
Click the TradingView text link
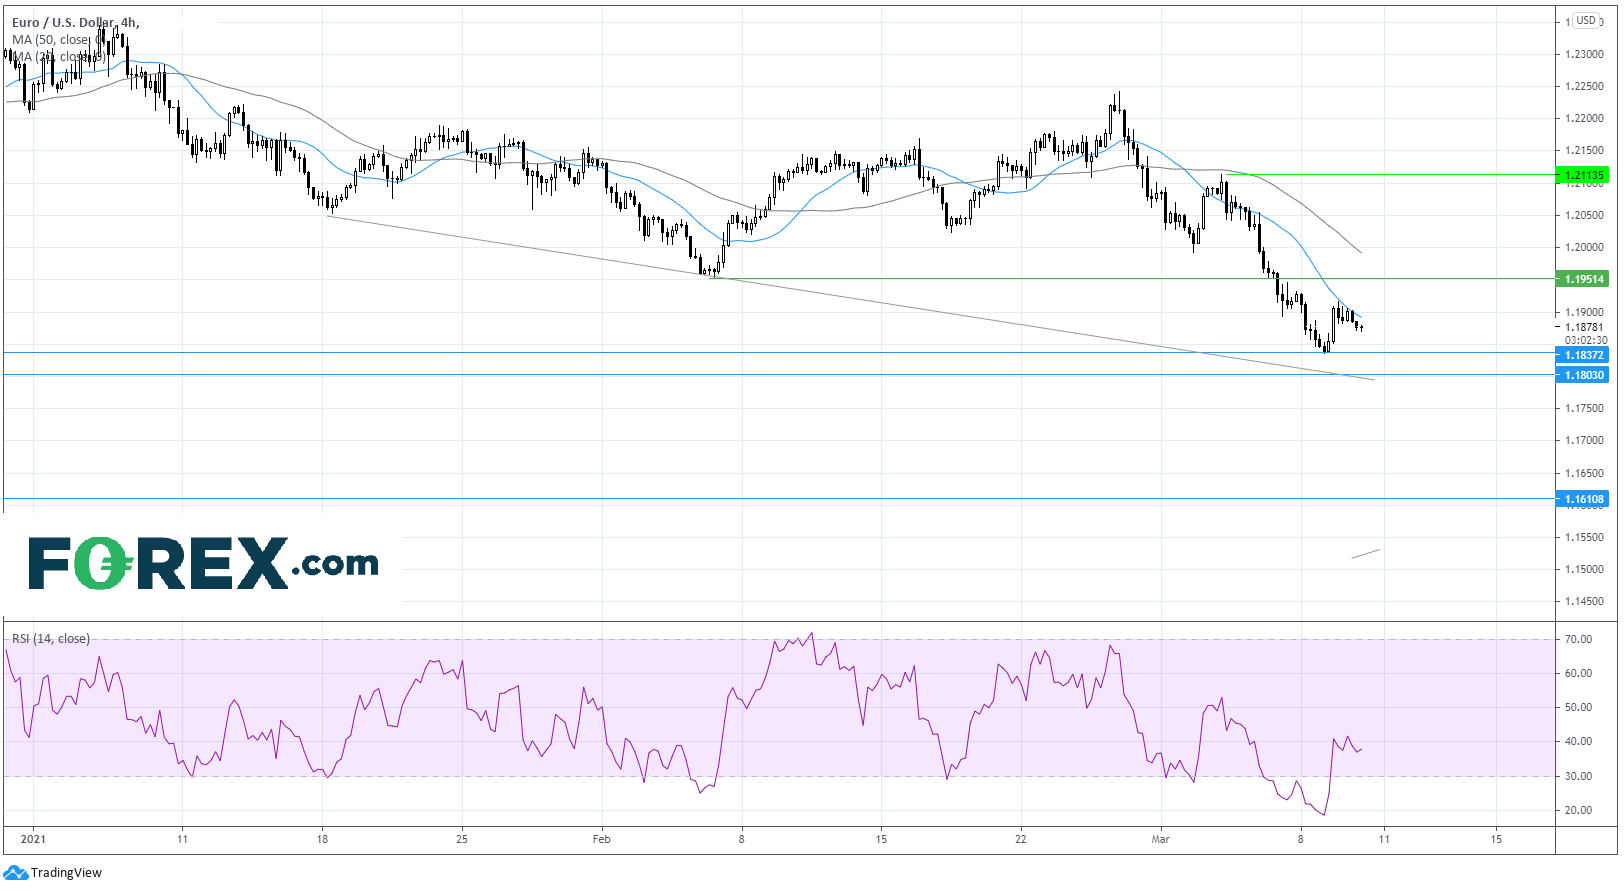pyautogui.click(x=66, y=873)
